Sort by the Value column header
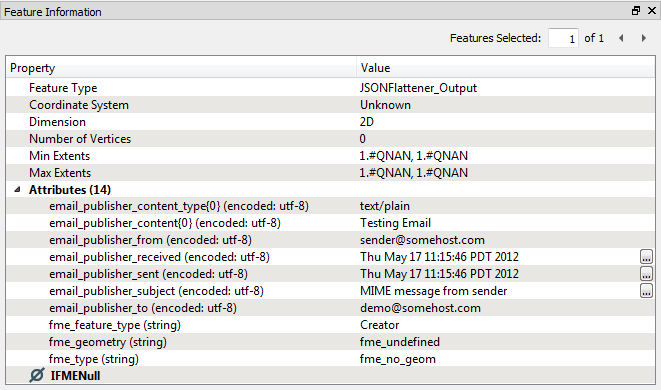 click(x=506, y=67)
